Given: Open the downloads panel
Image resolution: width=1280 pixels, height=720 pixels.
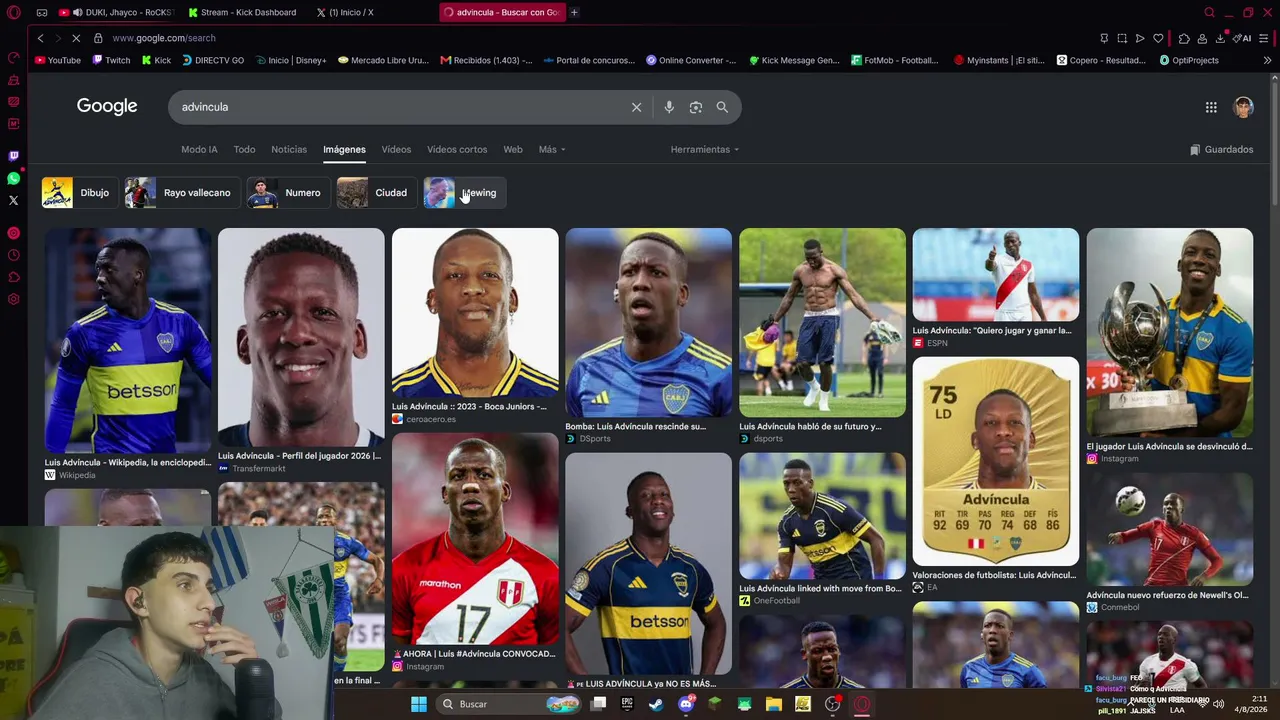Looking at the screenshot, I should 1220,38.
